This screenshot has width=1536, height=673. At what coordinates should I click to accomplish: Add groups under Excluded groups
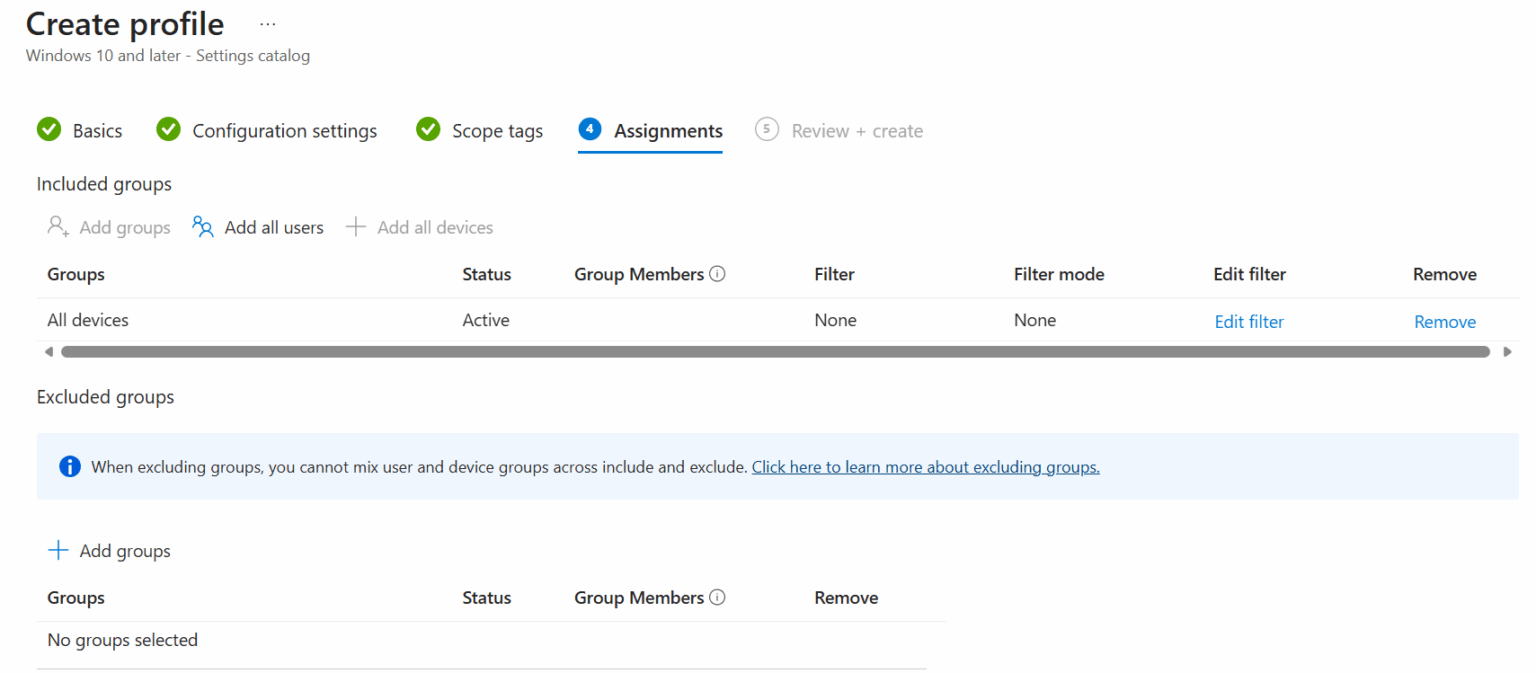coord(109,551)
